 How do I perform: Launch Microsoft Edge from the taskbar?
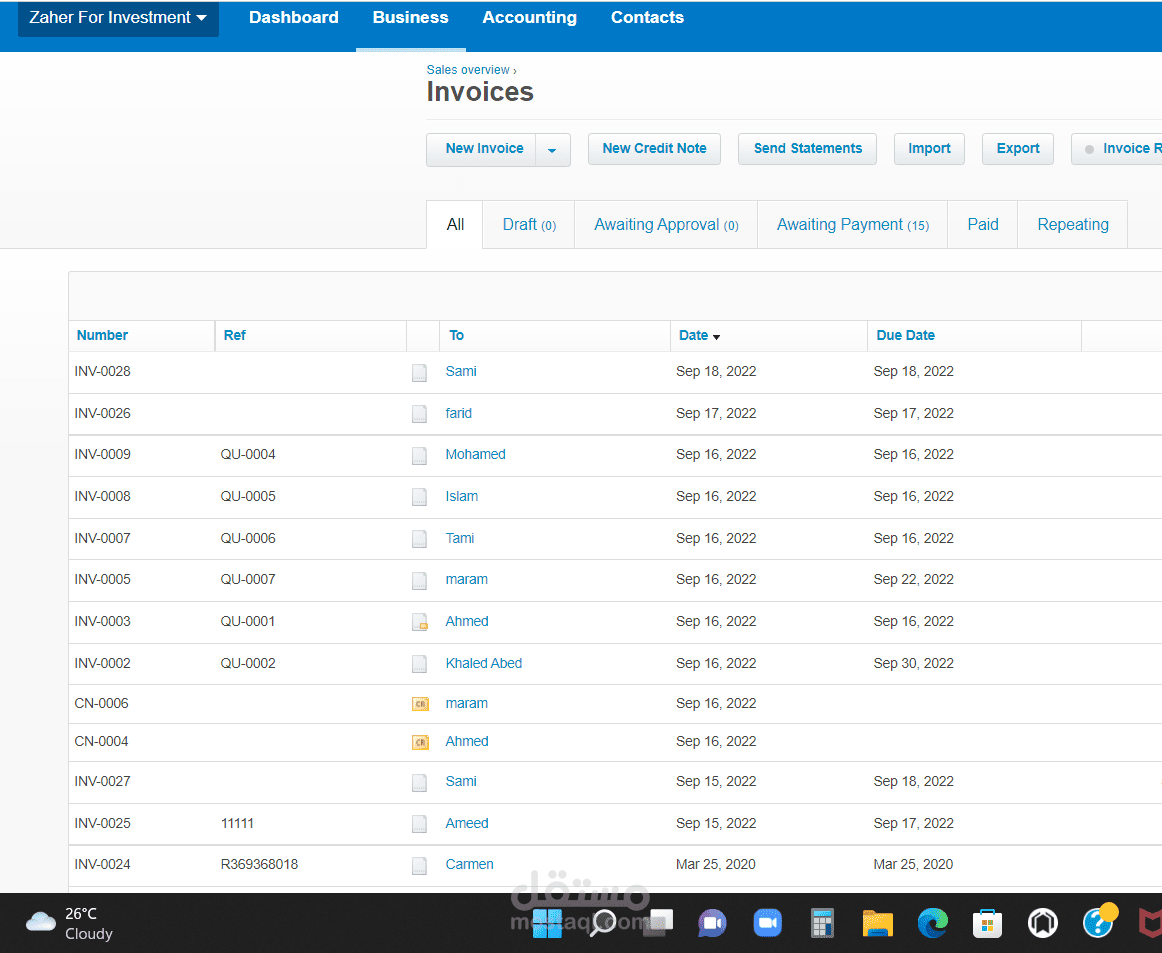click(932, 923)
